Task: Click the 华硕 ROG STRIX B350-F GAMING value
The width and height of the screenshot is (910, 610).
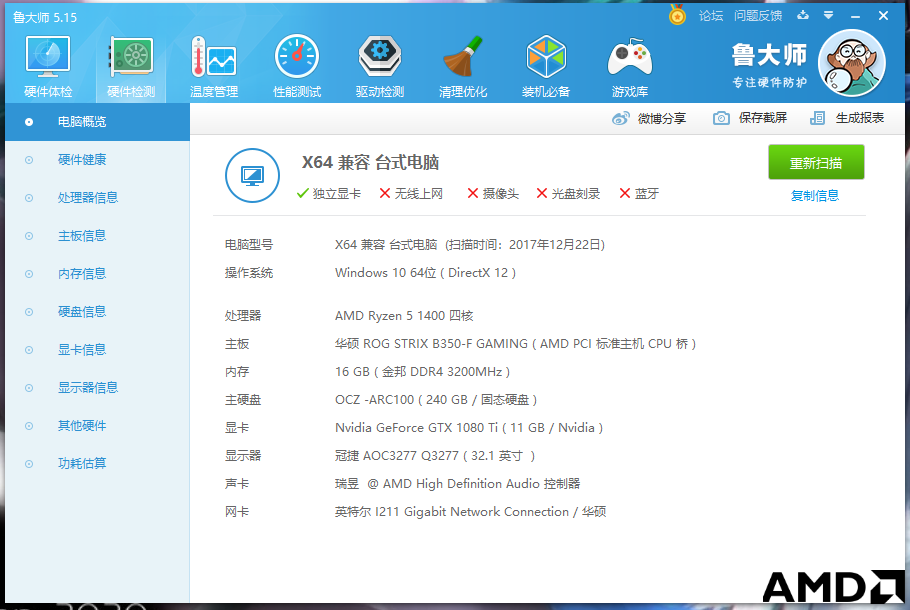Action: click(515, 344)
